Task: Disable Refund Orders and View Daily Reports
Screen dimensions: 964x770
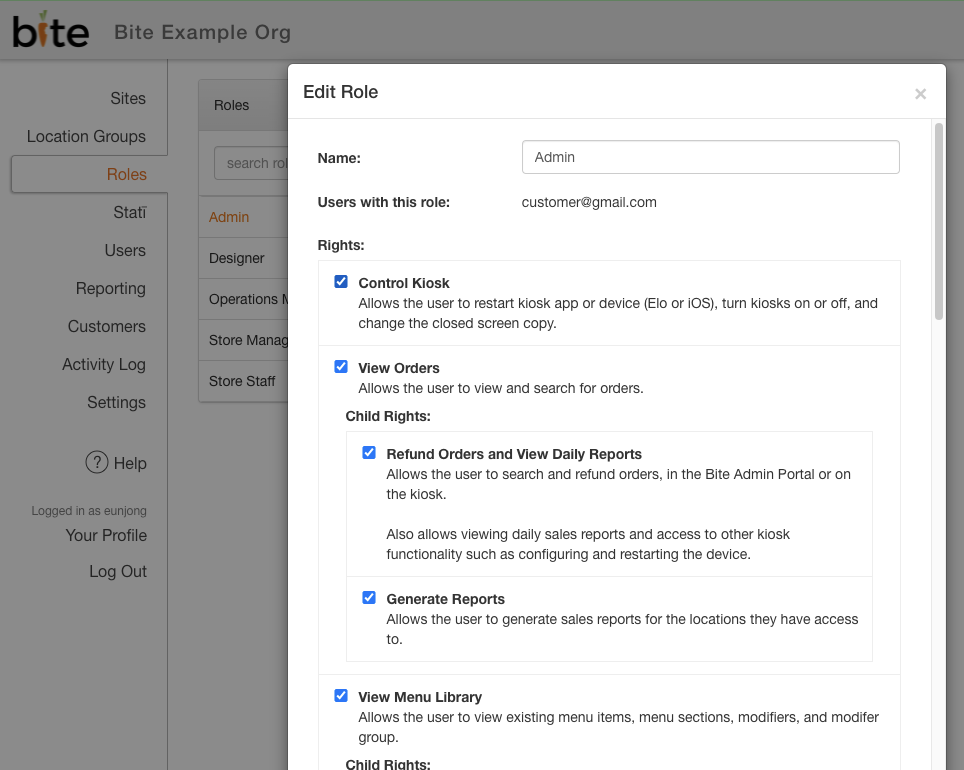Action: [x=369, y=452]
